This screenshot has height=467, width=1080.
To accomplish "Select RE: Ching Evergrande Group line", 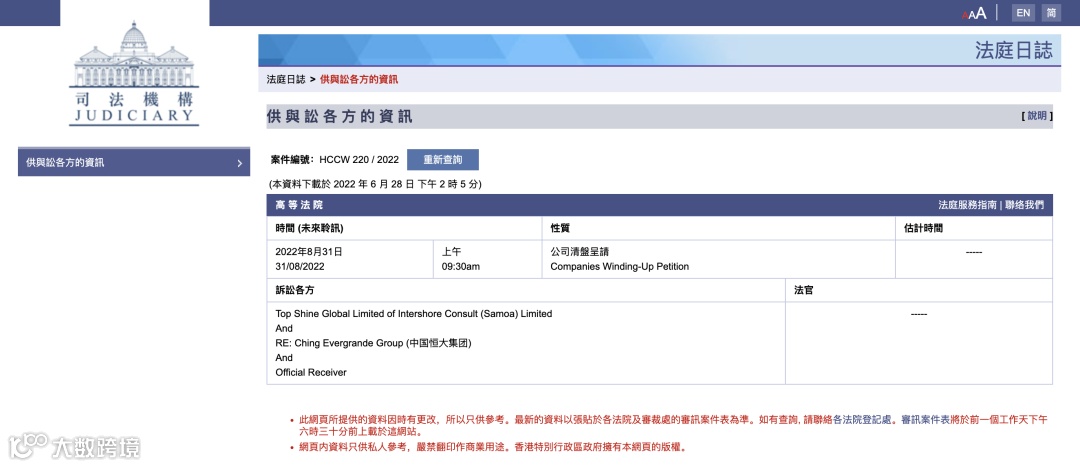I will [x=373, y=343].
